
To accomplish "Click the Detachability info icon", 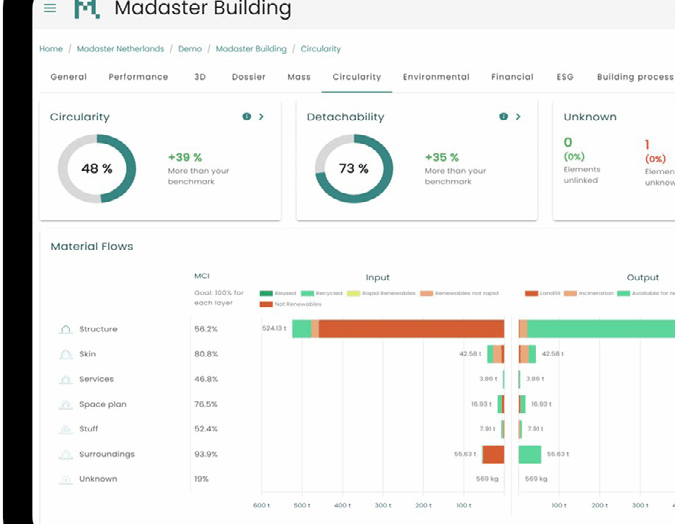I will [x=504, y=117].
